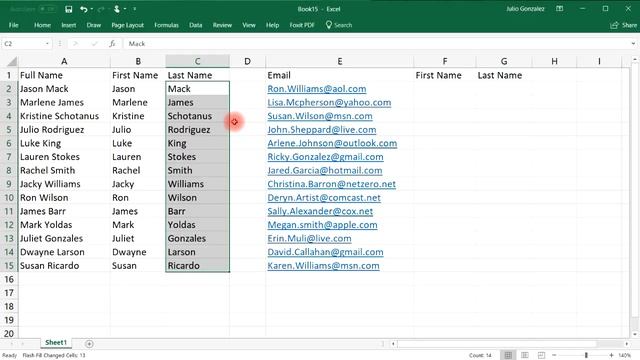Switch to the Home ribbon tab
Image resolution: width=640 pixels, height=360 pixels.
pyautogui.click(x=42, y=25)
